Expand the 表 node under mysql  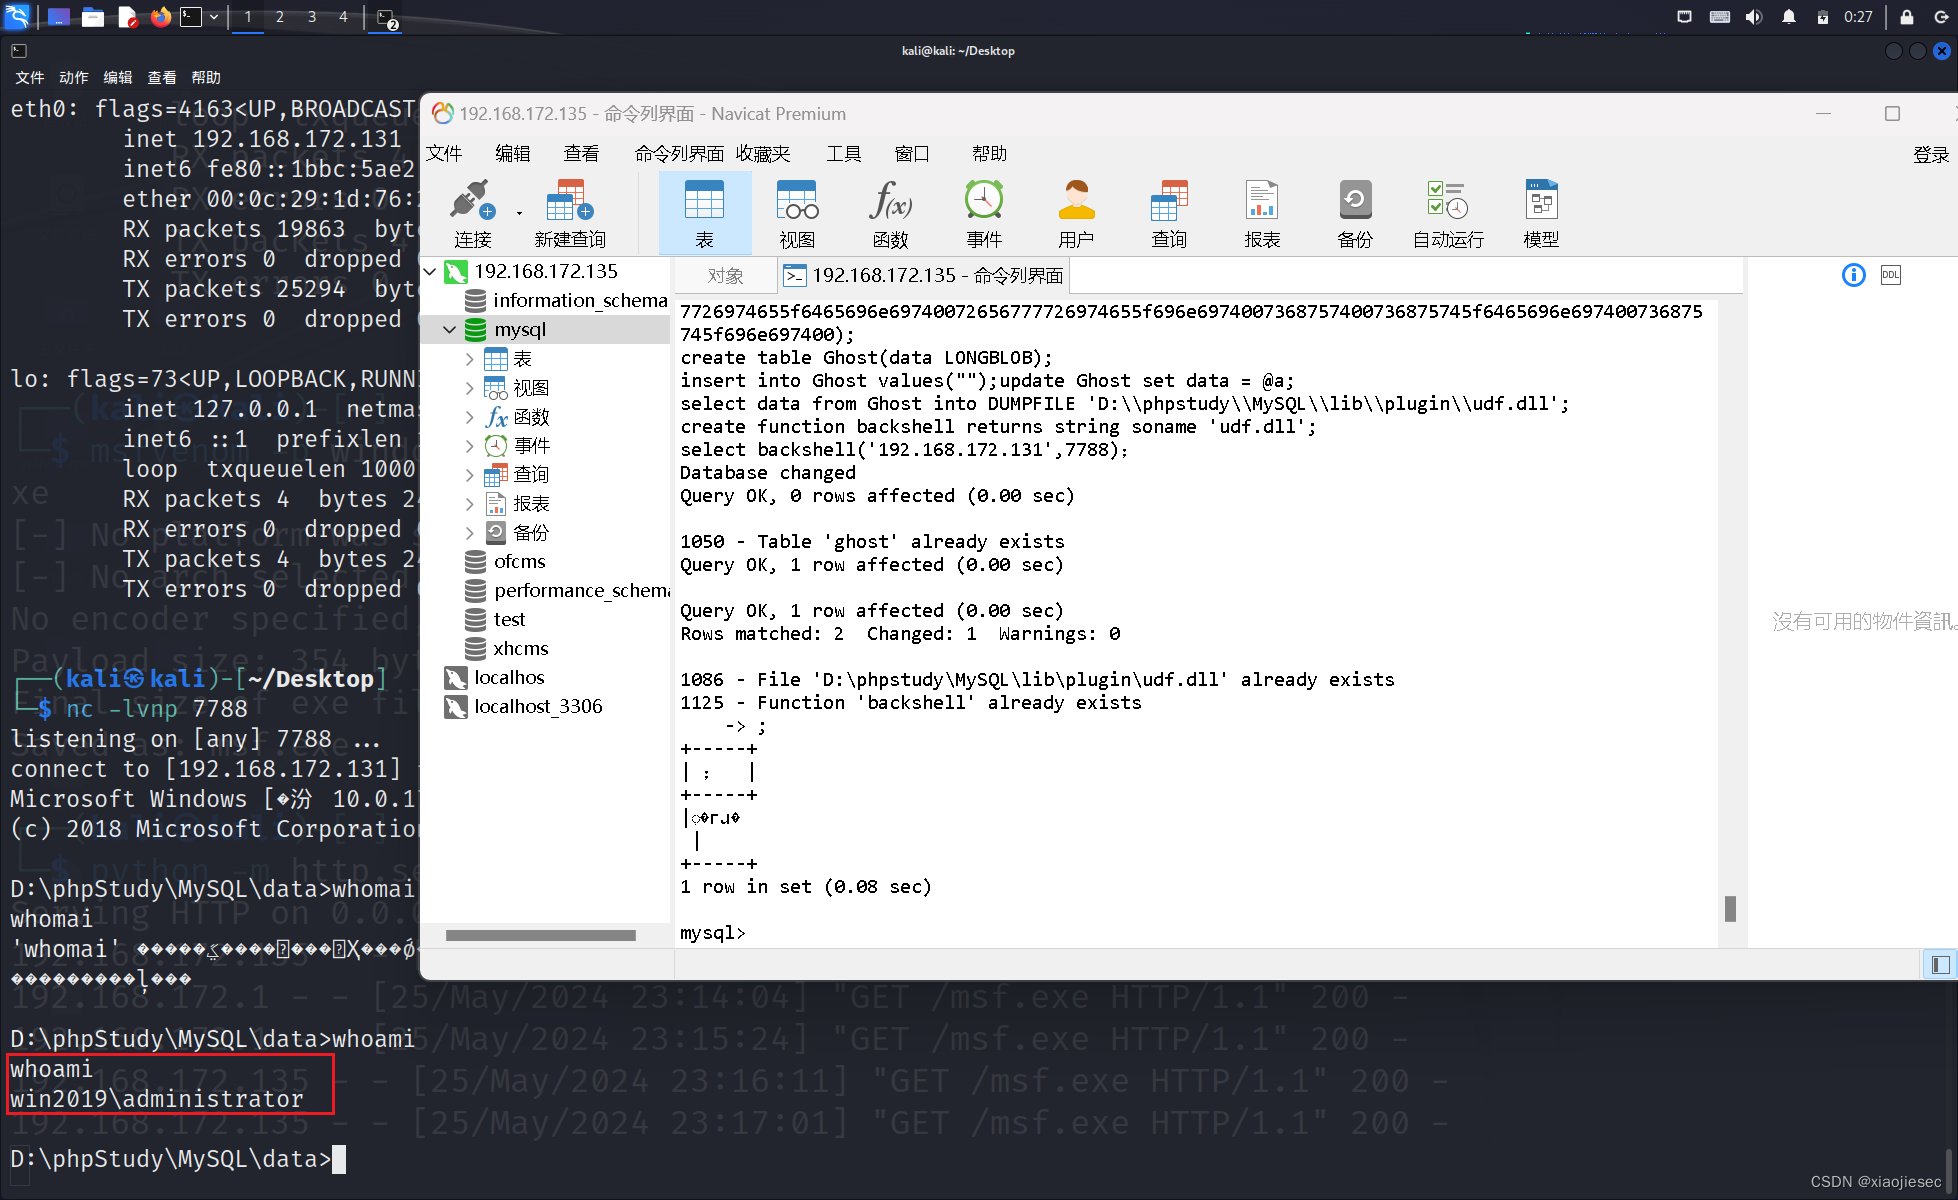click(x=470, y=358)
